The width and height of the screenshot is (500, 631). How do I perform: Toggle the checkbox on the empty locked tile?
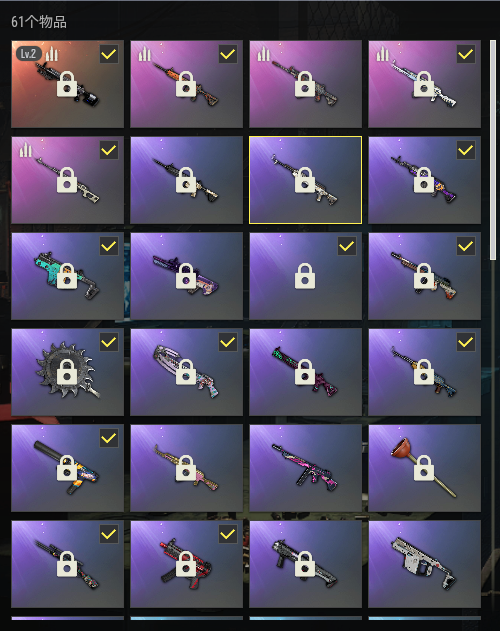click(347, 246)
